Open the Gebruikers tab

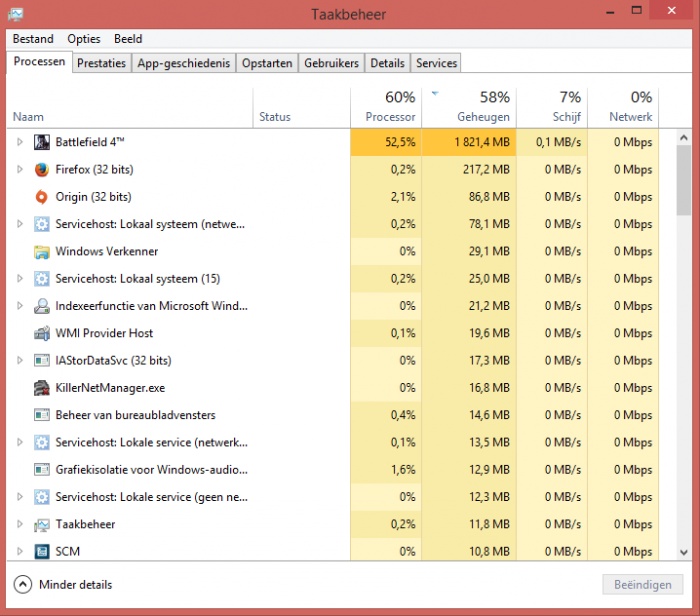(331, 63)
